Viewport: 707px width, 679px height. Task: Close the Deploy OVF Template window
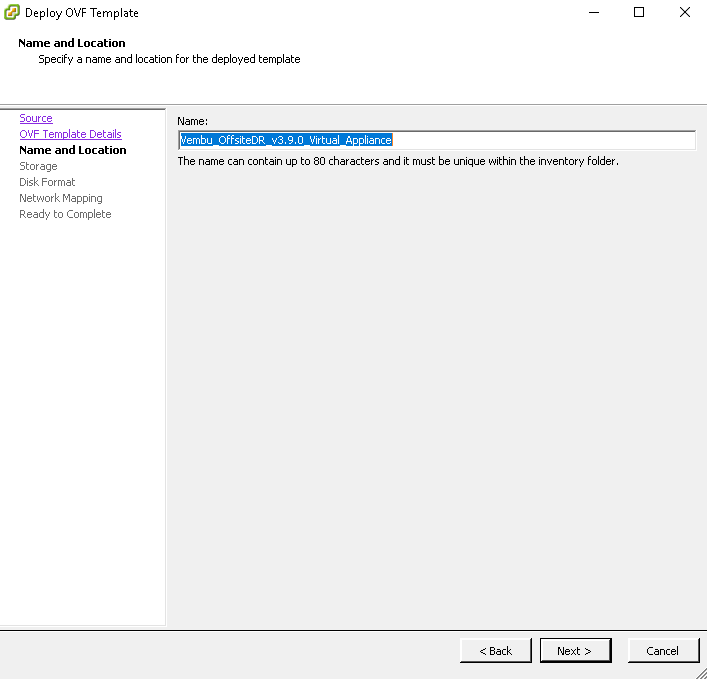tap(684, 13)
